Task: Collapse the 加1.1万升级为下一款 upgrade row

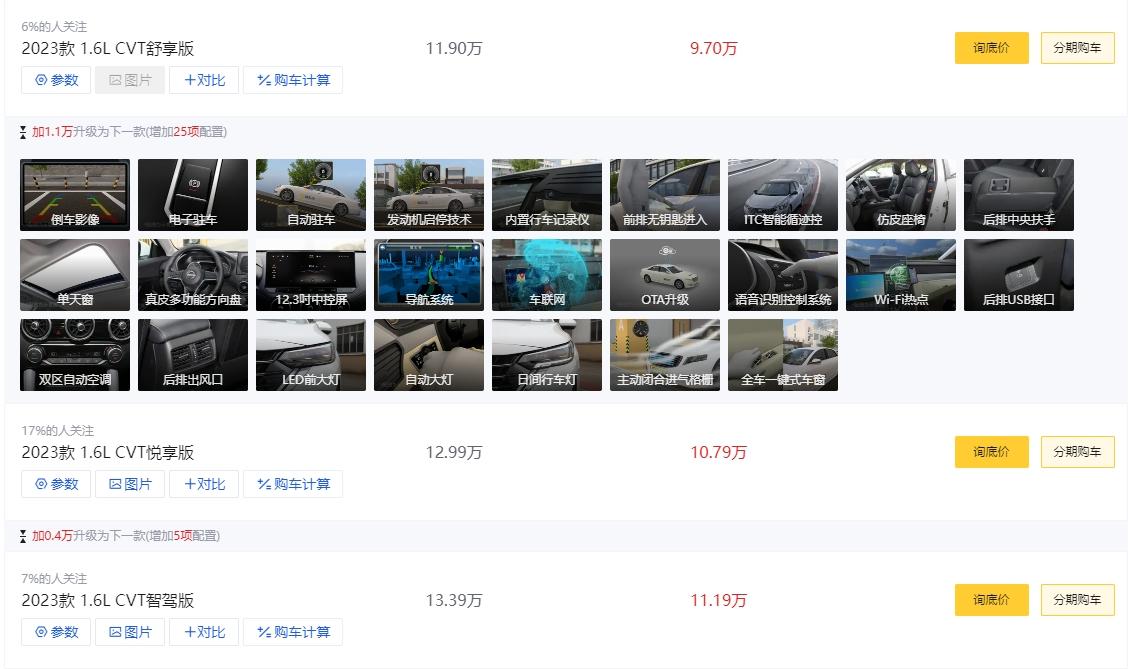Action: click(x=123, y=132)
